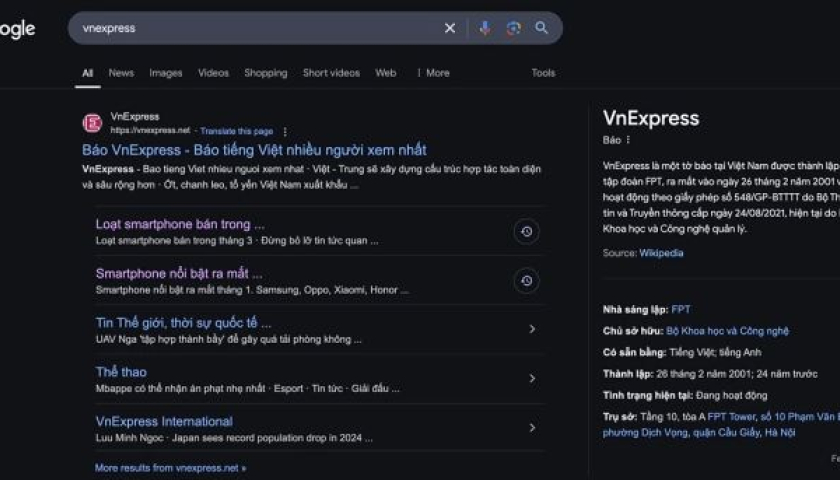840x480 pixels.
Task: Open Google Lens image search icon
Action: click(x=513, y=28)
